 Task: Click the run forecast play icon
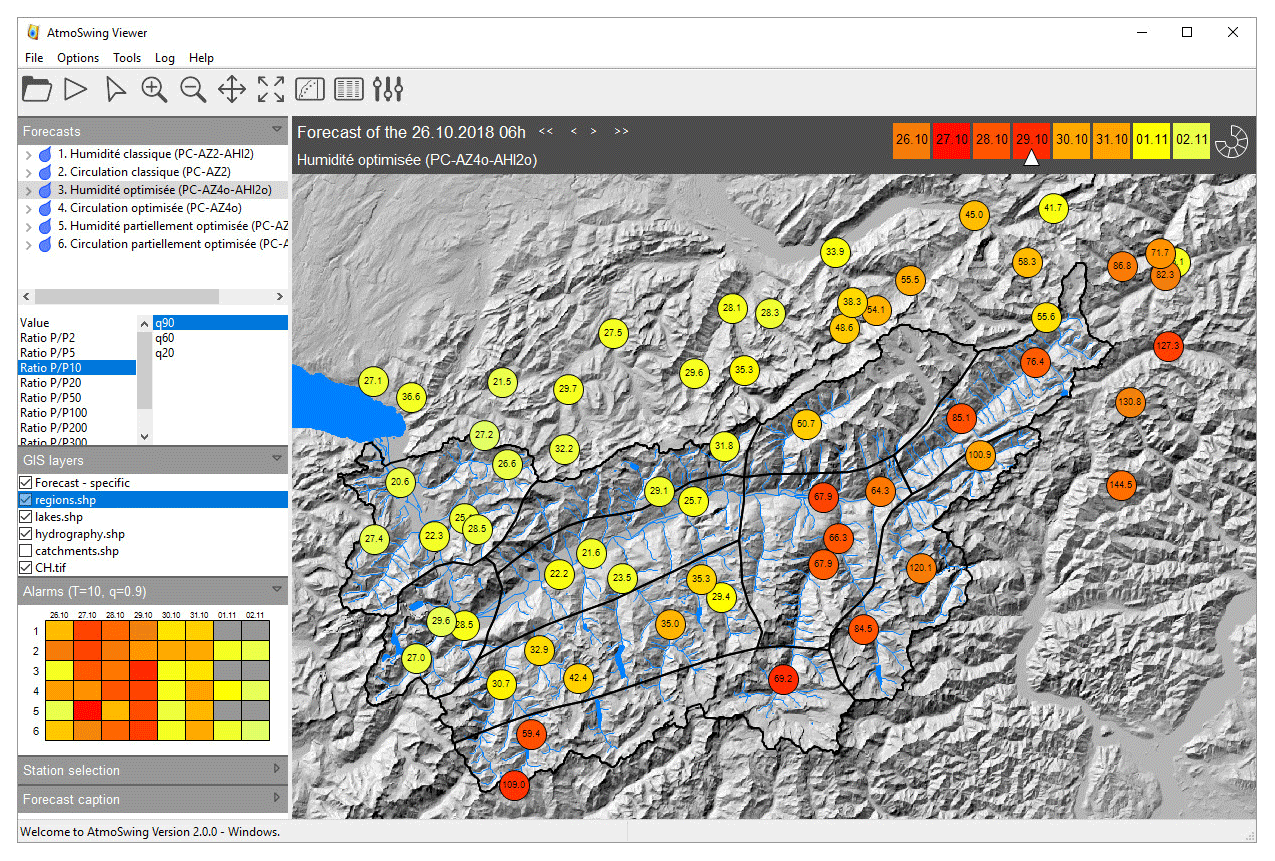76,89
